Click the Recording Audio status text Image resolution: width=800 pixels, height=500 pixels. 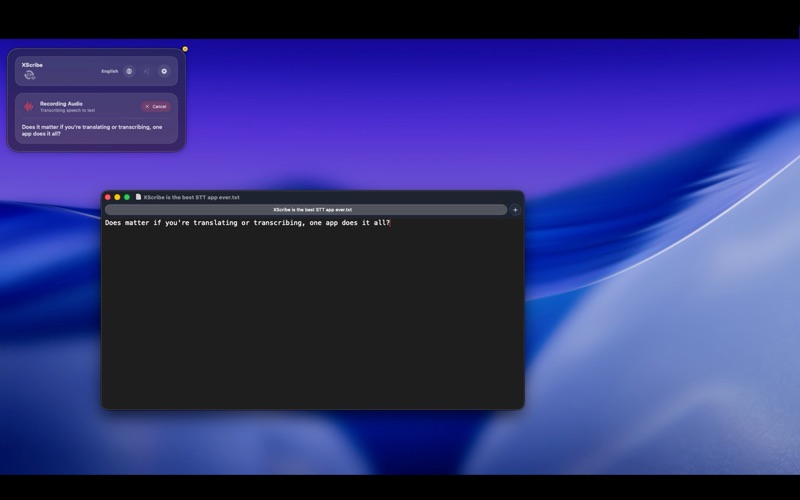(61, 104)
